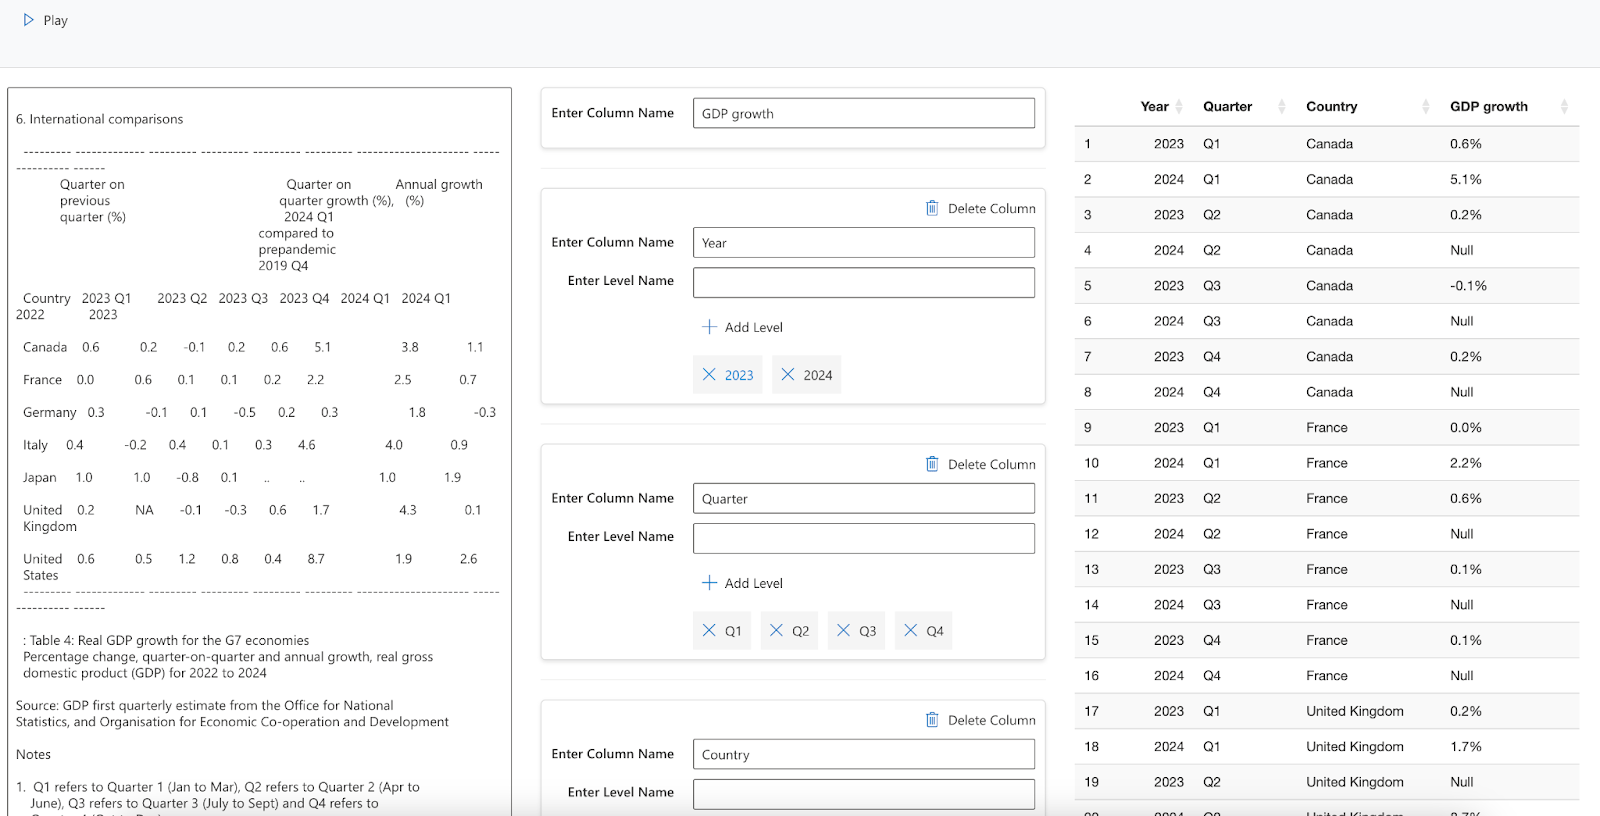Click the Year column's Level Name field
The height and width of the screenshot is (816, 1600).
point(863,282)
